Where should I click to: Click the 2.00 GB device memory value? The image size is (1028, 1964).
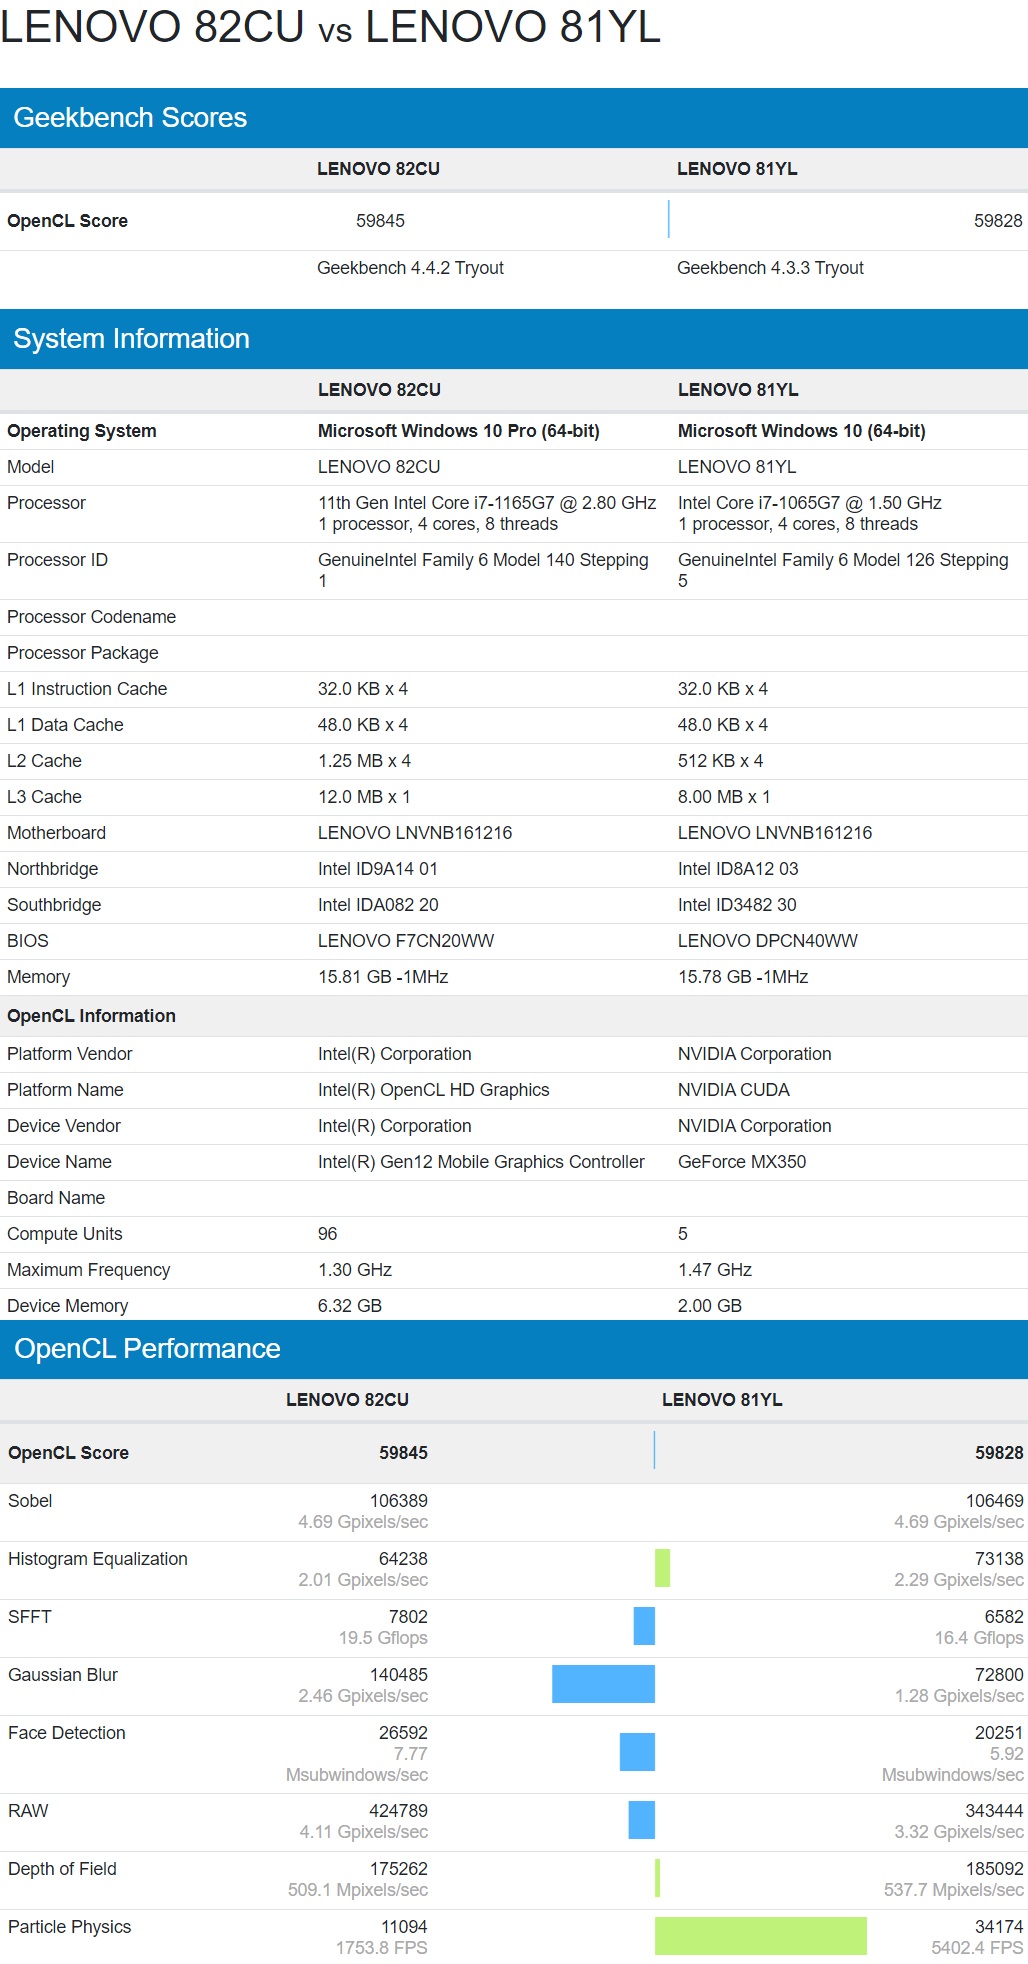pos(710,1306)
